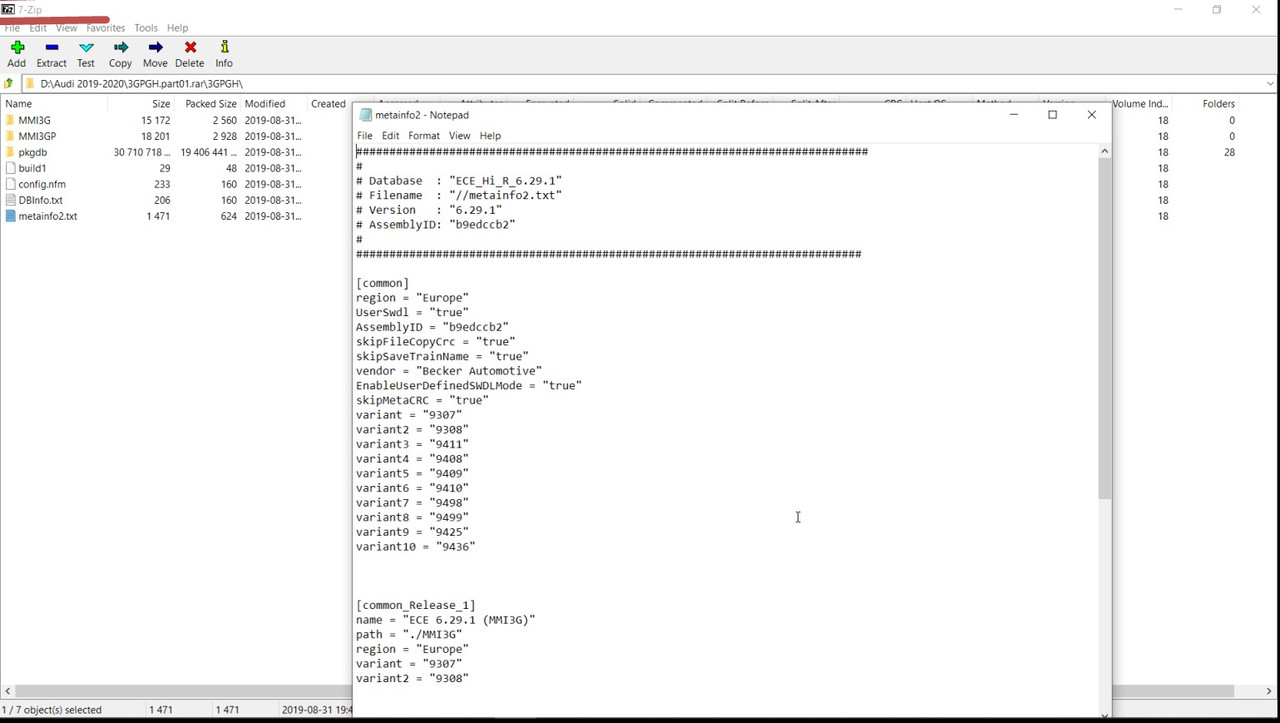Screen dimensions: 1280x723
Task: Open Notepad Help menu
Action: point(490,136)
